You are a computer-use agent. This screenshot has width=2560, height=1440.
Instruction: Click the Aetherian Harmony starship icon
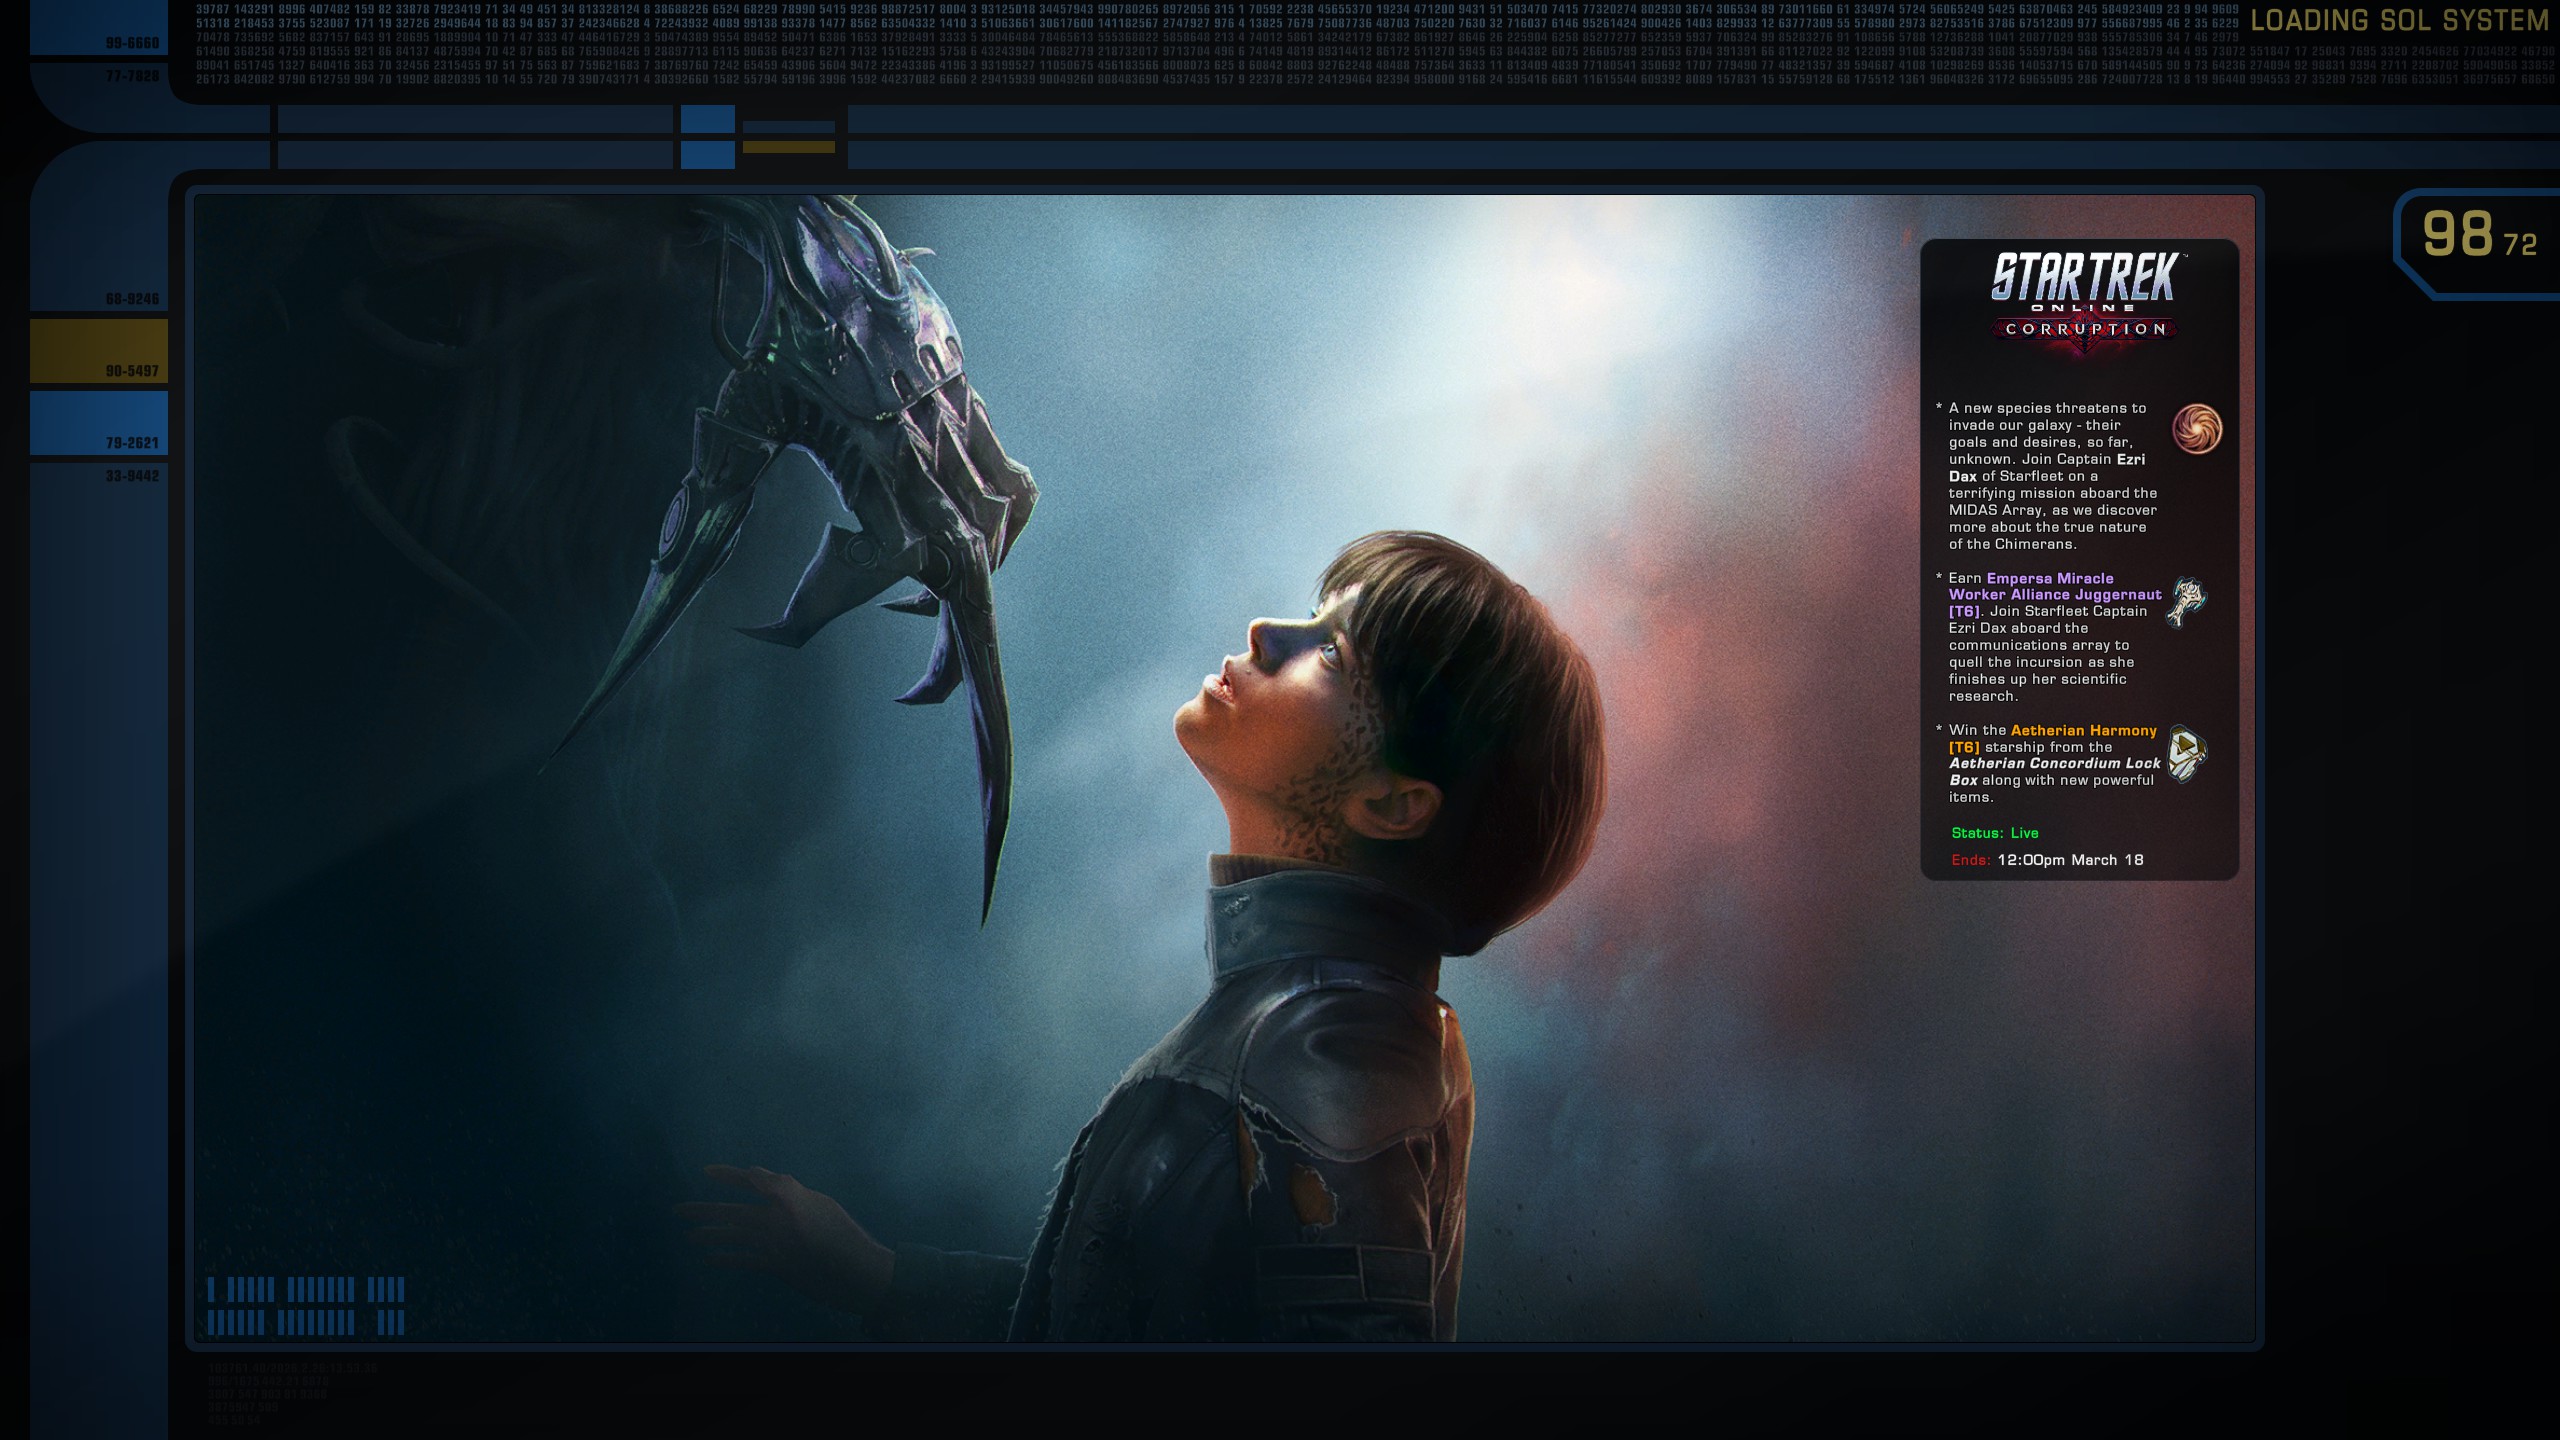(2186, 754)
